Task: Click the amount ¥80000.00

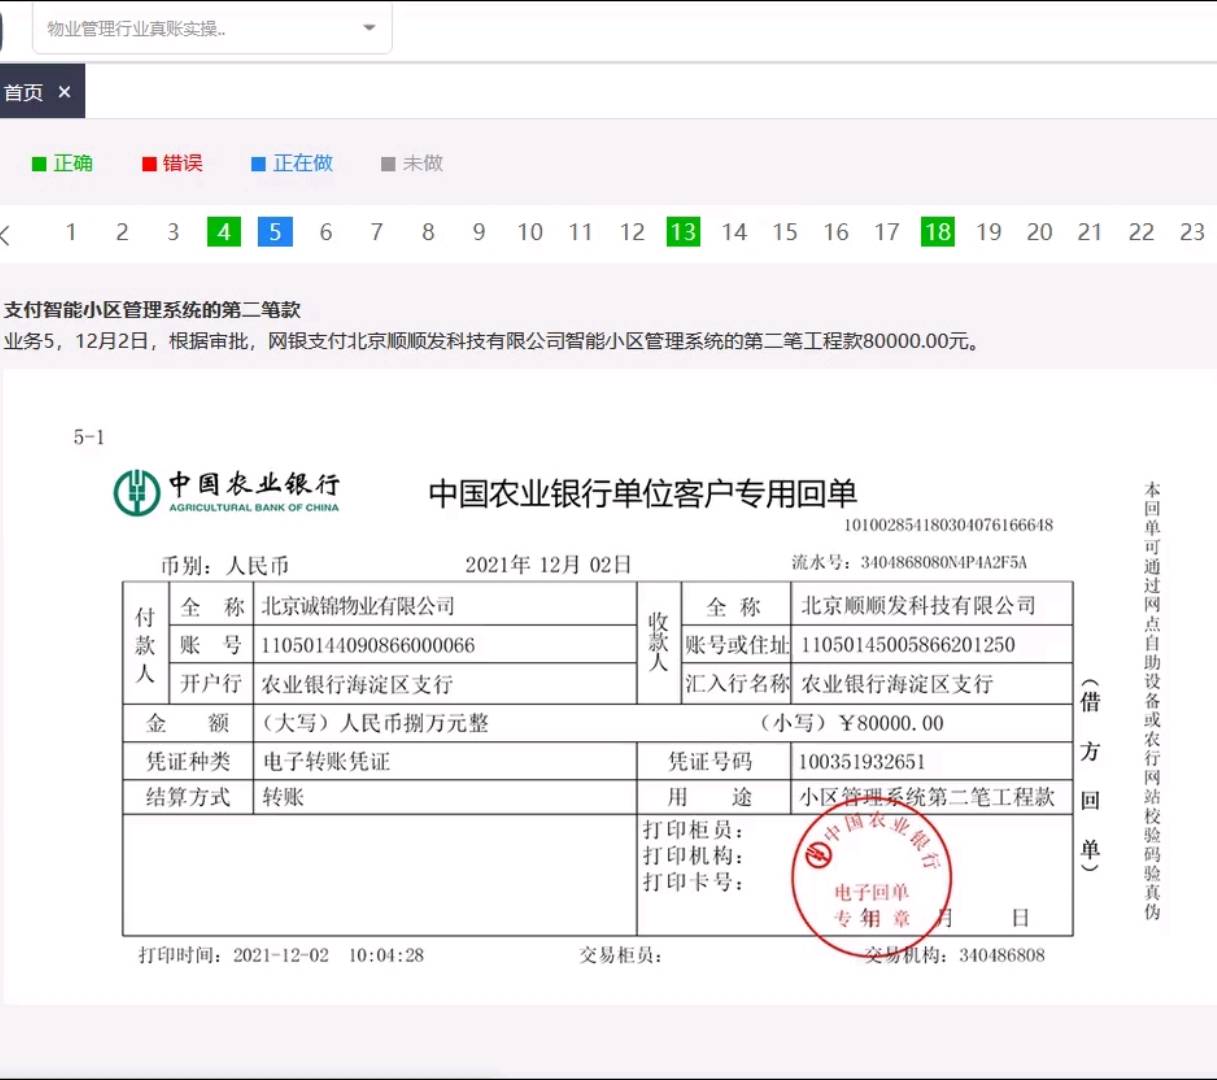Action: click(891, 723)
